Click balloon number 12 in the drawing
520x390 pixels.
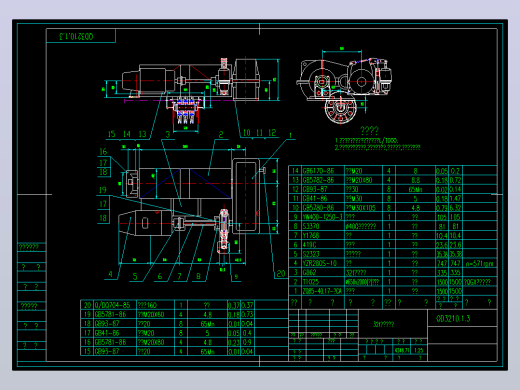(272, 133)
